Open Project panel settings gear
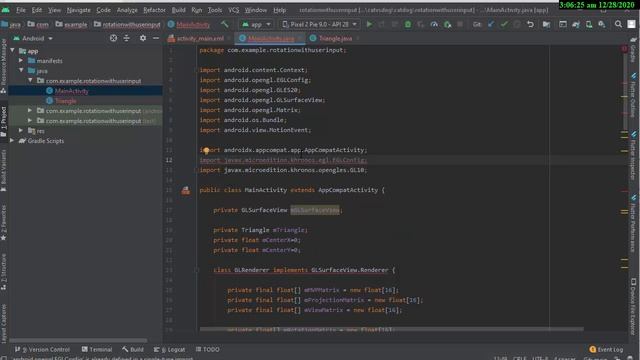 (x=143, y=38)
